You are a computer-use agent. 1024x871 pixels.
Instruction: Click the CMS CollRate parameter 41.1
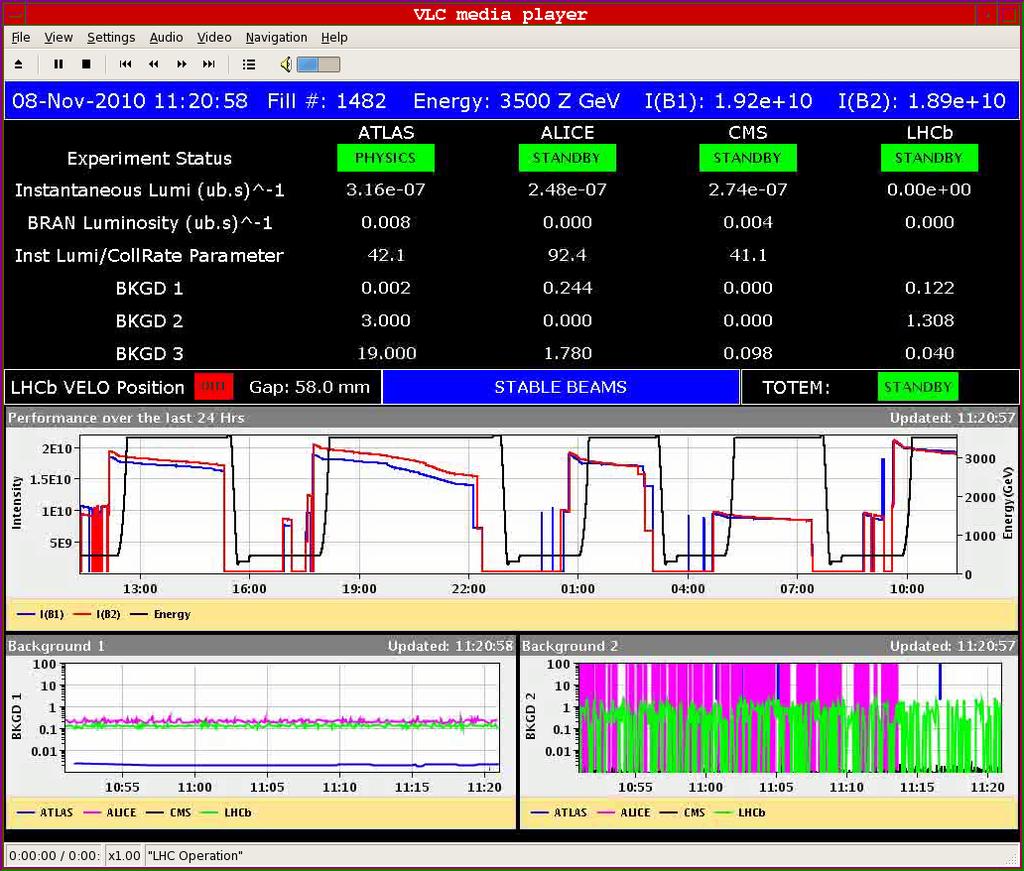coord(748,255)
